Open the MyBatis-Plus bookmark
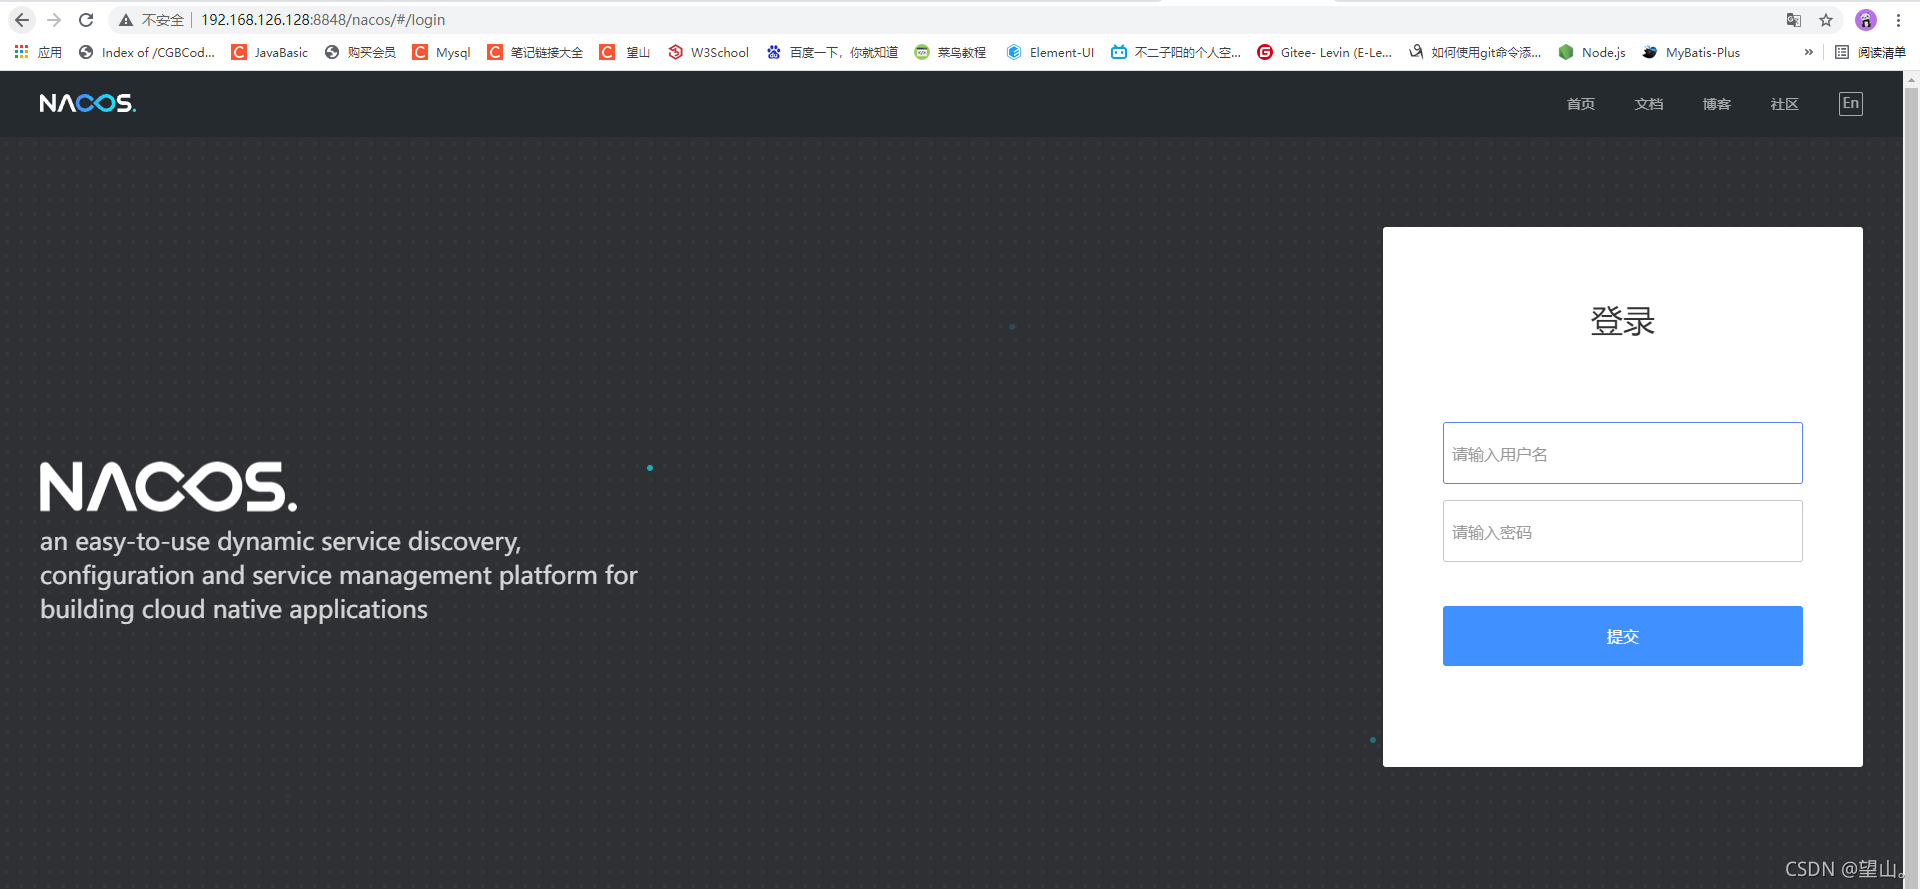 [x=1691, y=52]
